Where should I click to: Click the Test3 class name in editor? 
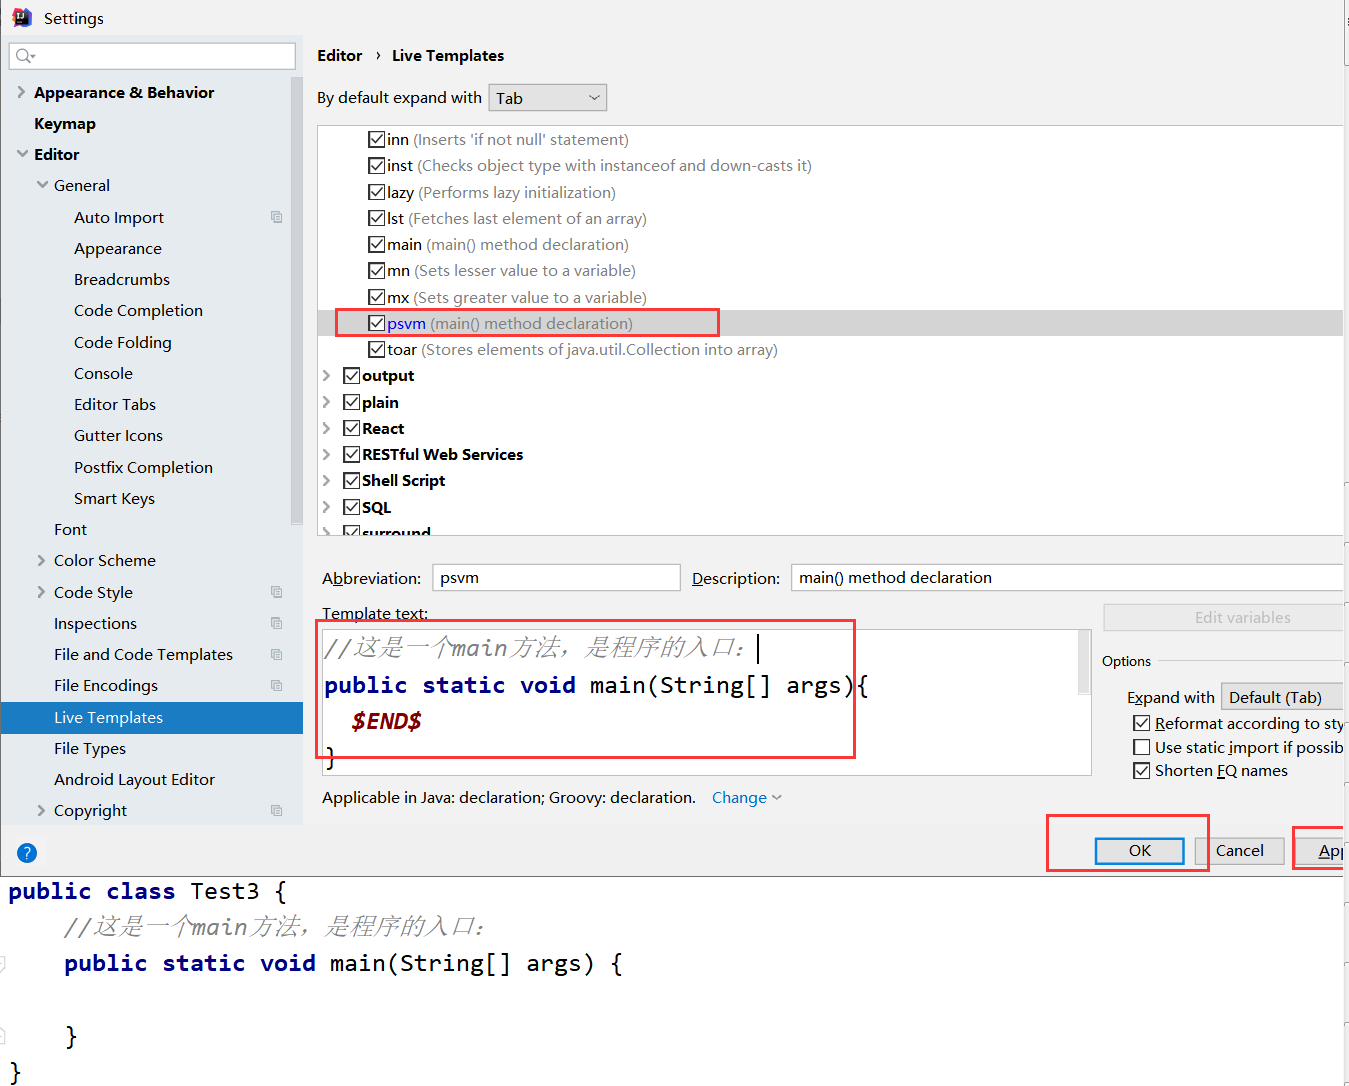point(225,891)
